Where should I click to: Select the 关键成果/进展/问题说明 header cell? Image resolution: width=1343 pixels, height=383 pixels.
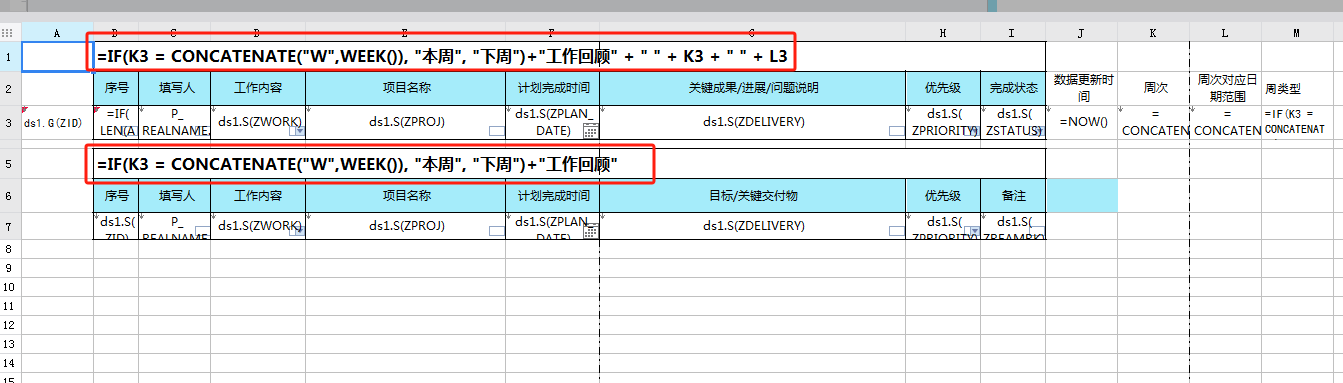[753, 88]
